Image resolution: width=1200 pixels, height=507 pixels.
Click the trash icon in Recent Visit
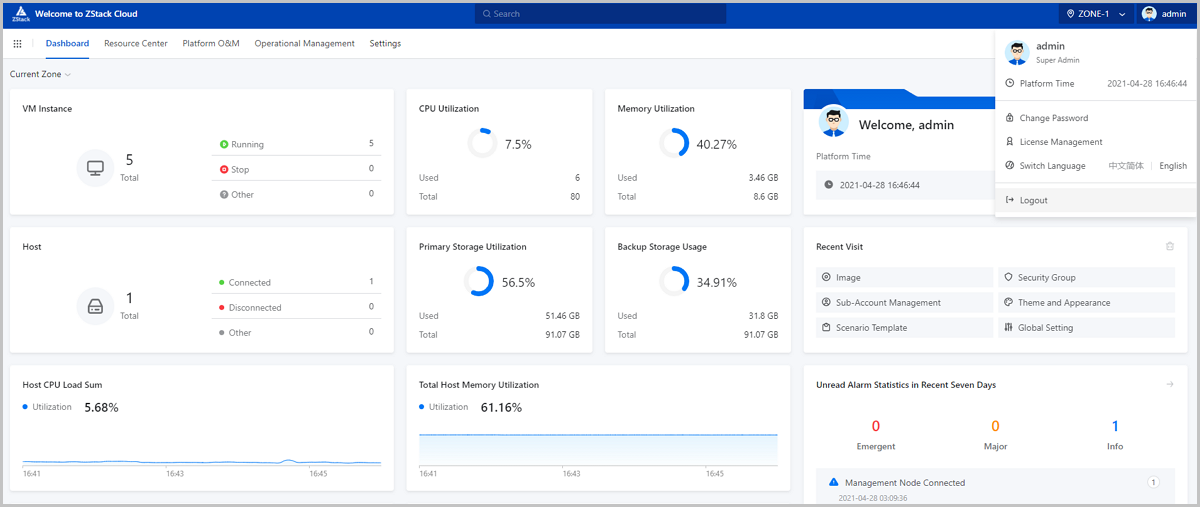point(1170,246)
